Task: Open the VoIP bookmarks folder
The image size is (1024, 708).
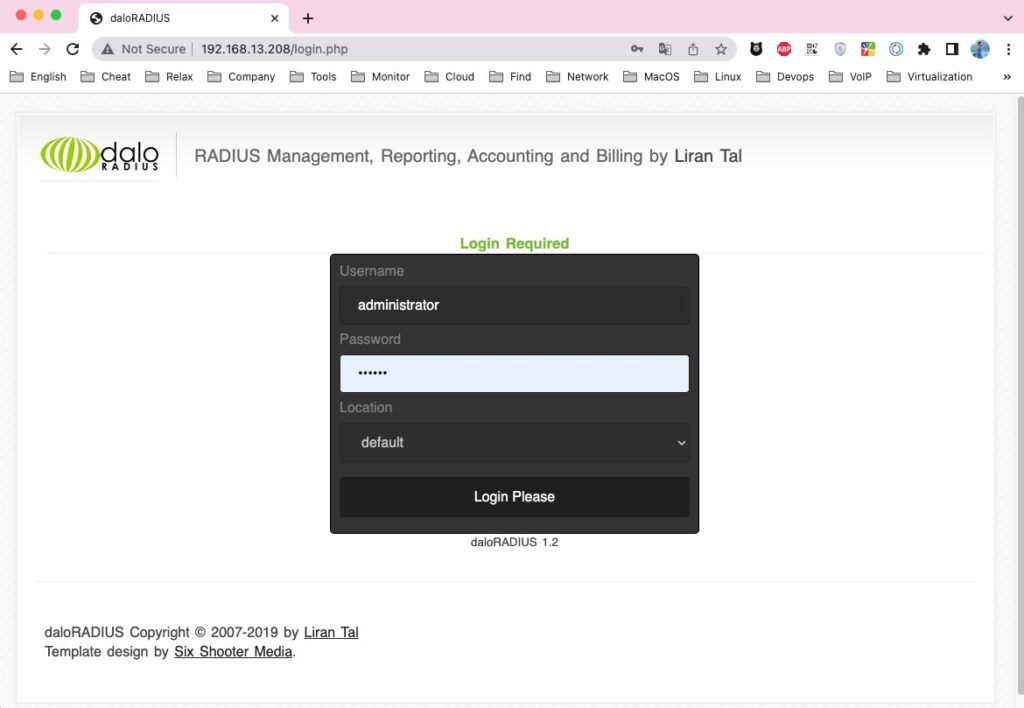Action: pos(850,76)
